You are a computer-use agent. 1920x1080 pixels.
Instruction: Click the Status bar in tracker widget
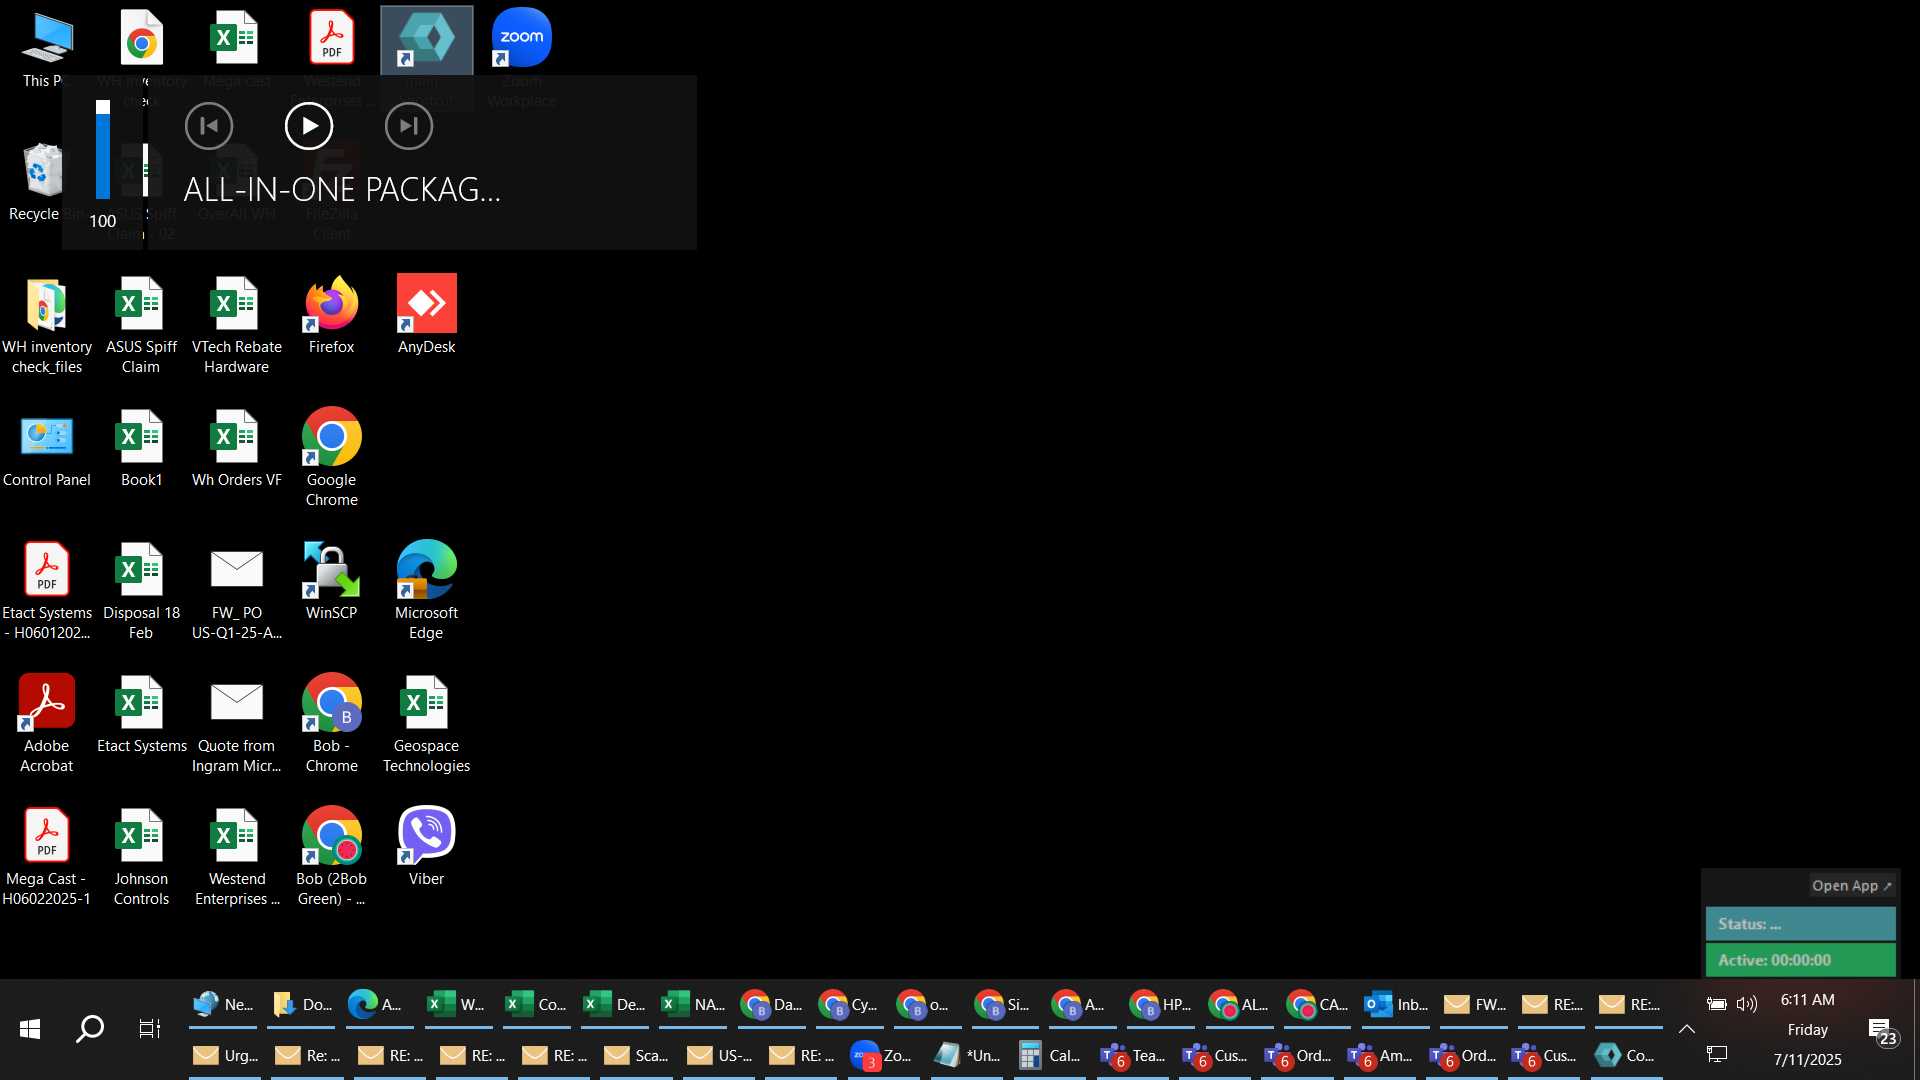point(1800,924)
